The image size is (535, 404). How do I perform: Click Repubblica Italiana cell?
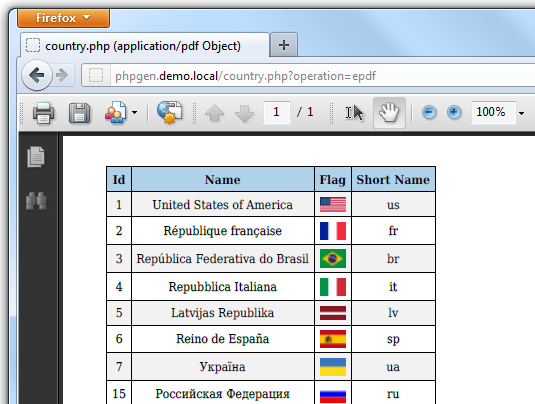pyautogui.click(x=222, y=287)
